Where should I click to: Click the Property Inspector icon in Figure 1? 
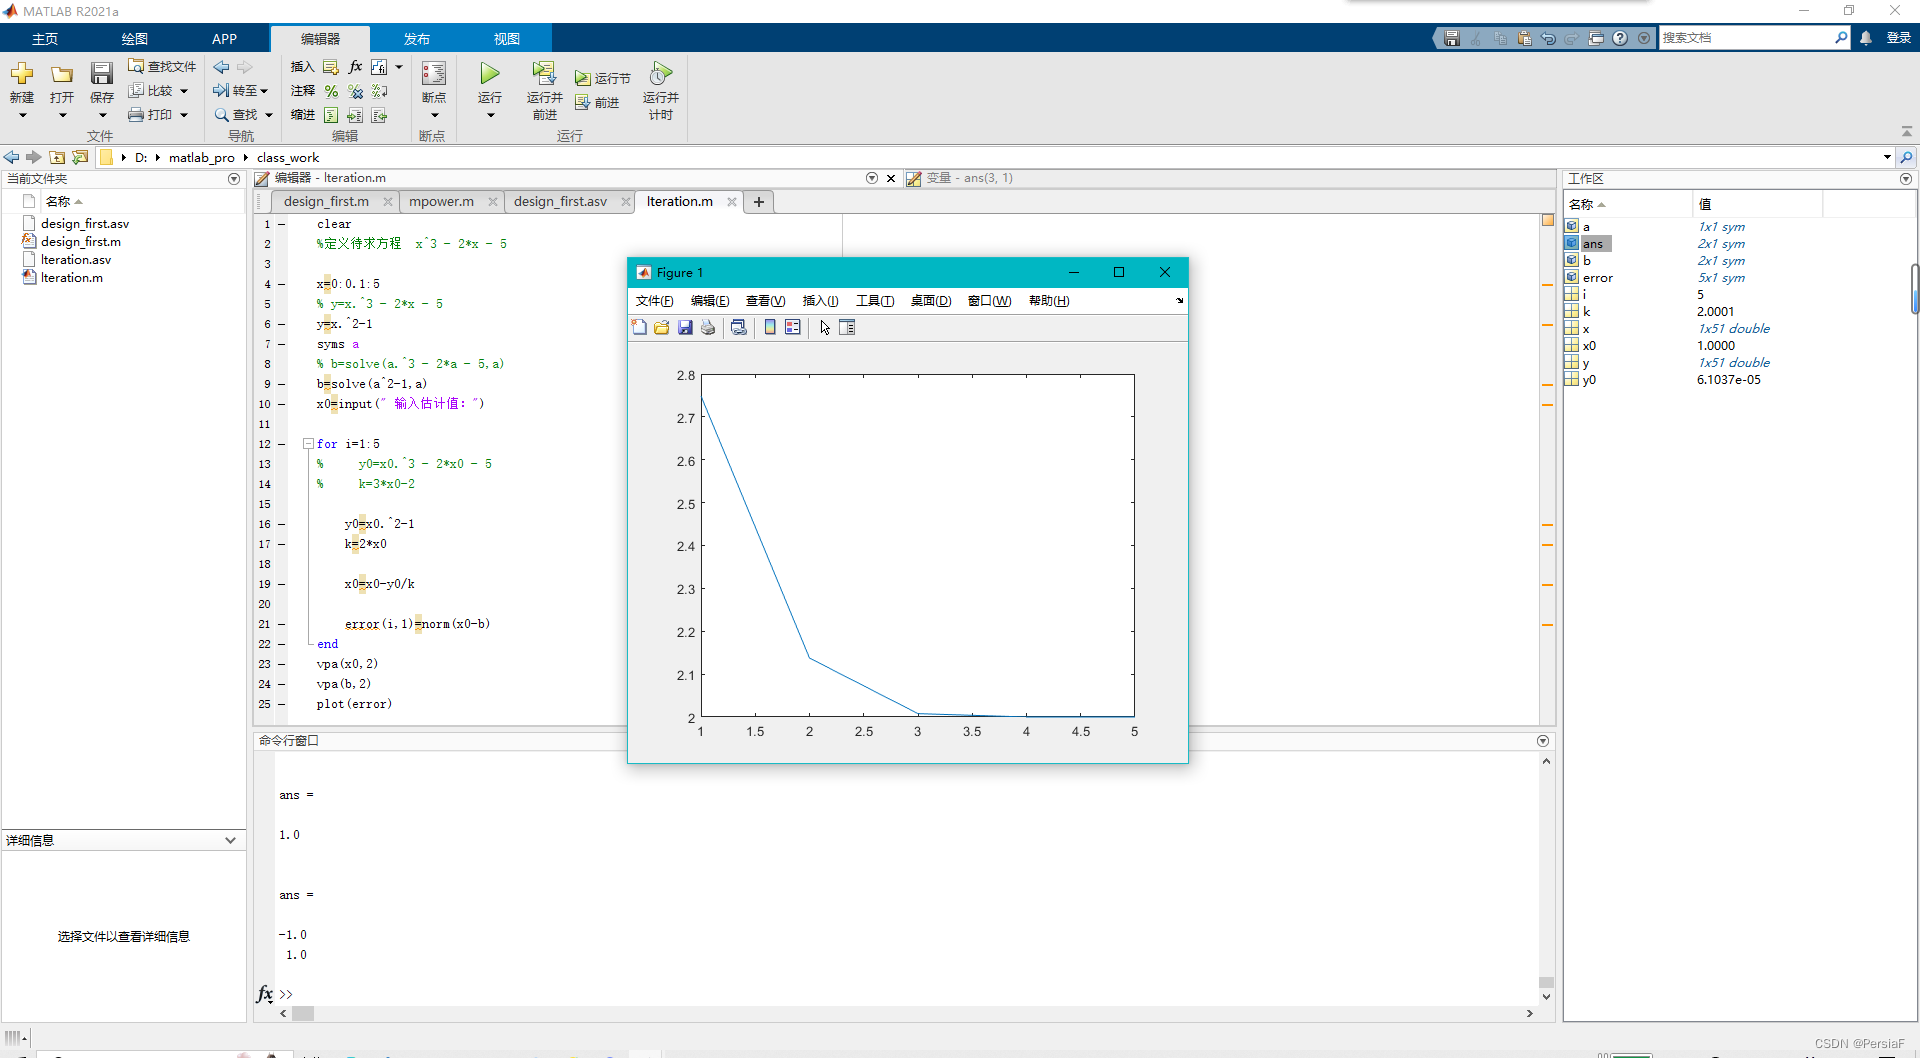[847, 327]
